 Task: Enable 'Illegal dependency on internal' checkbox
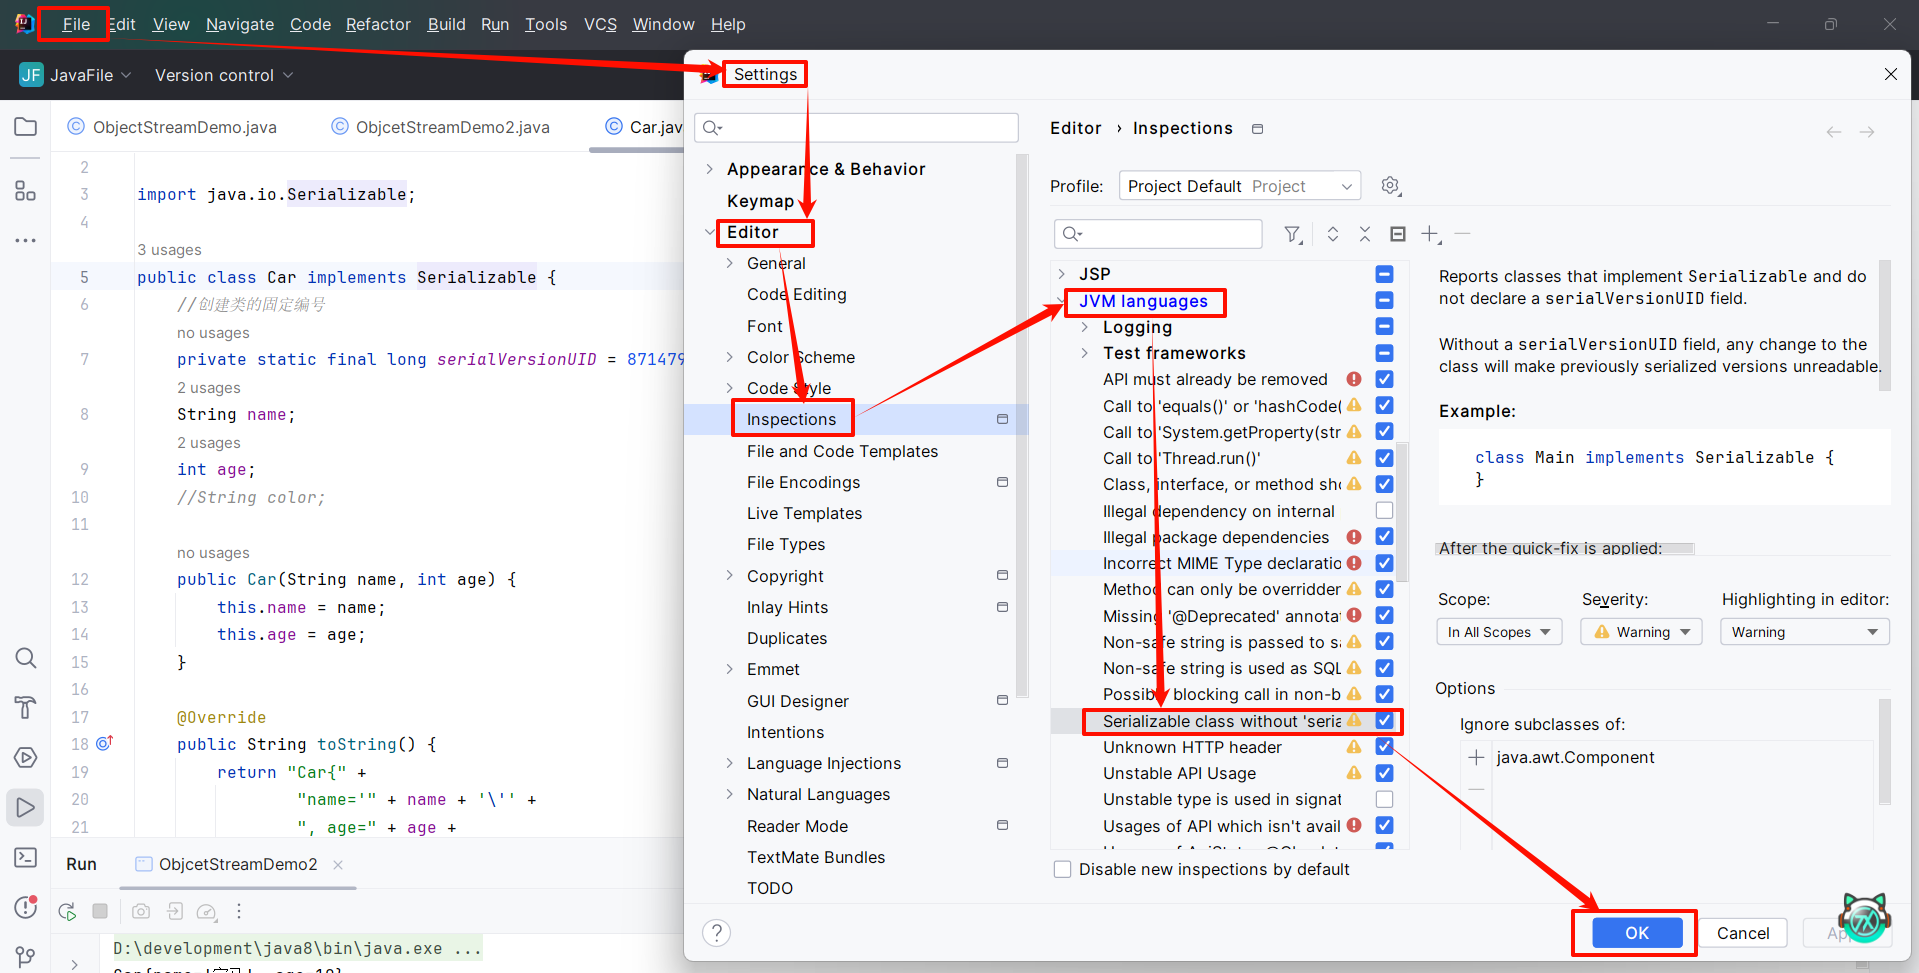(1384, 511)
